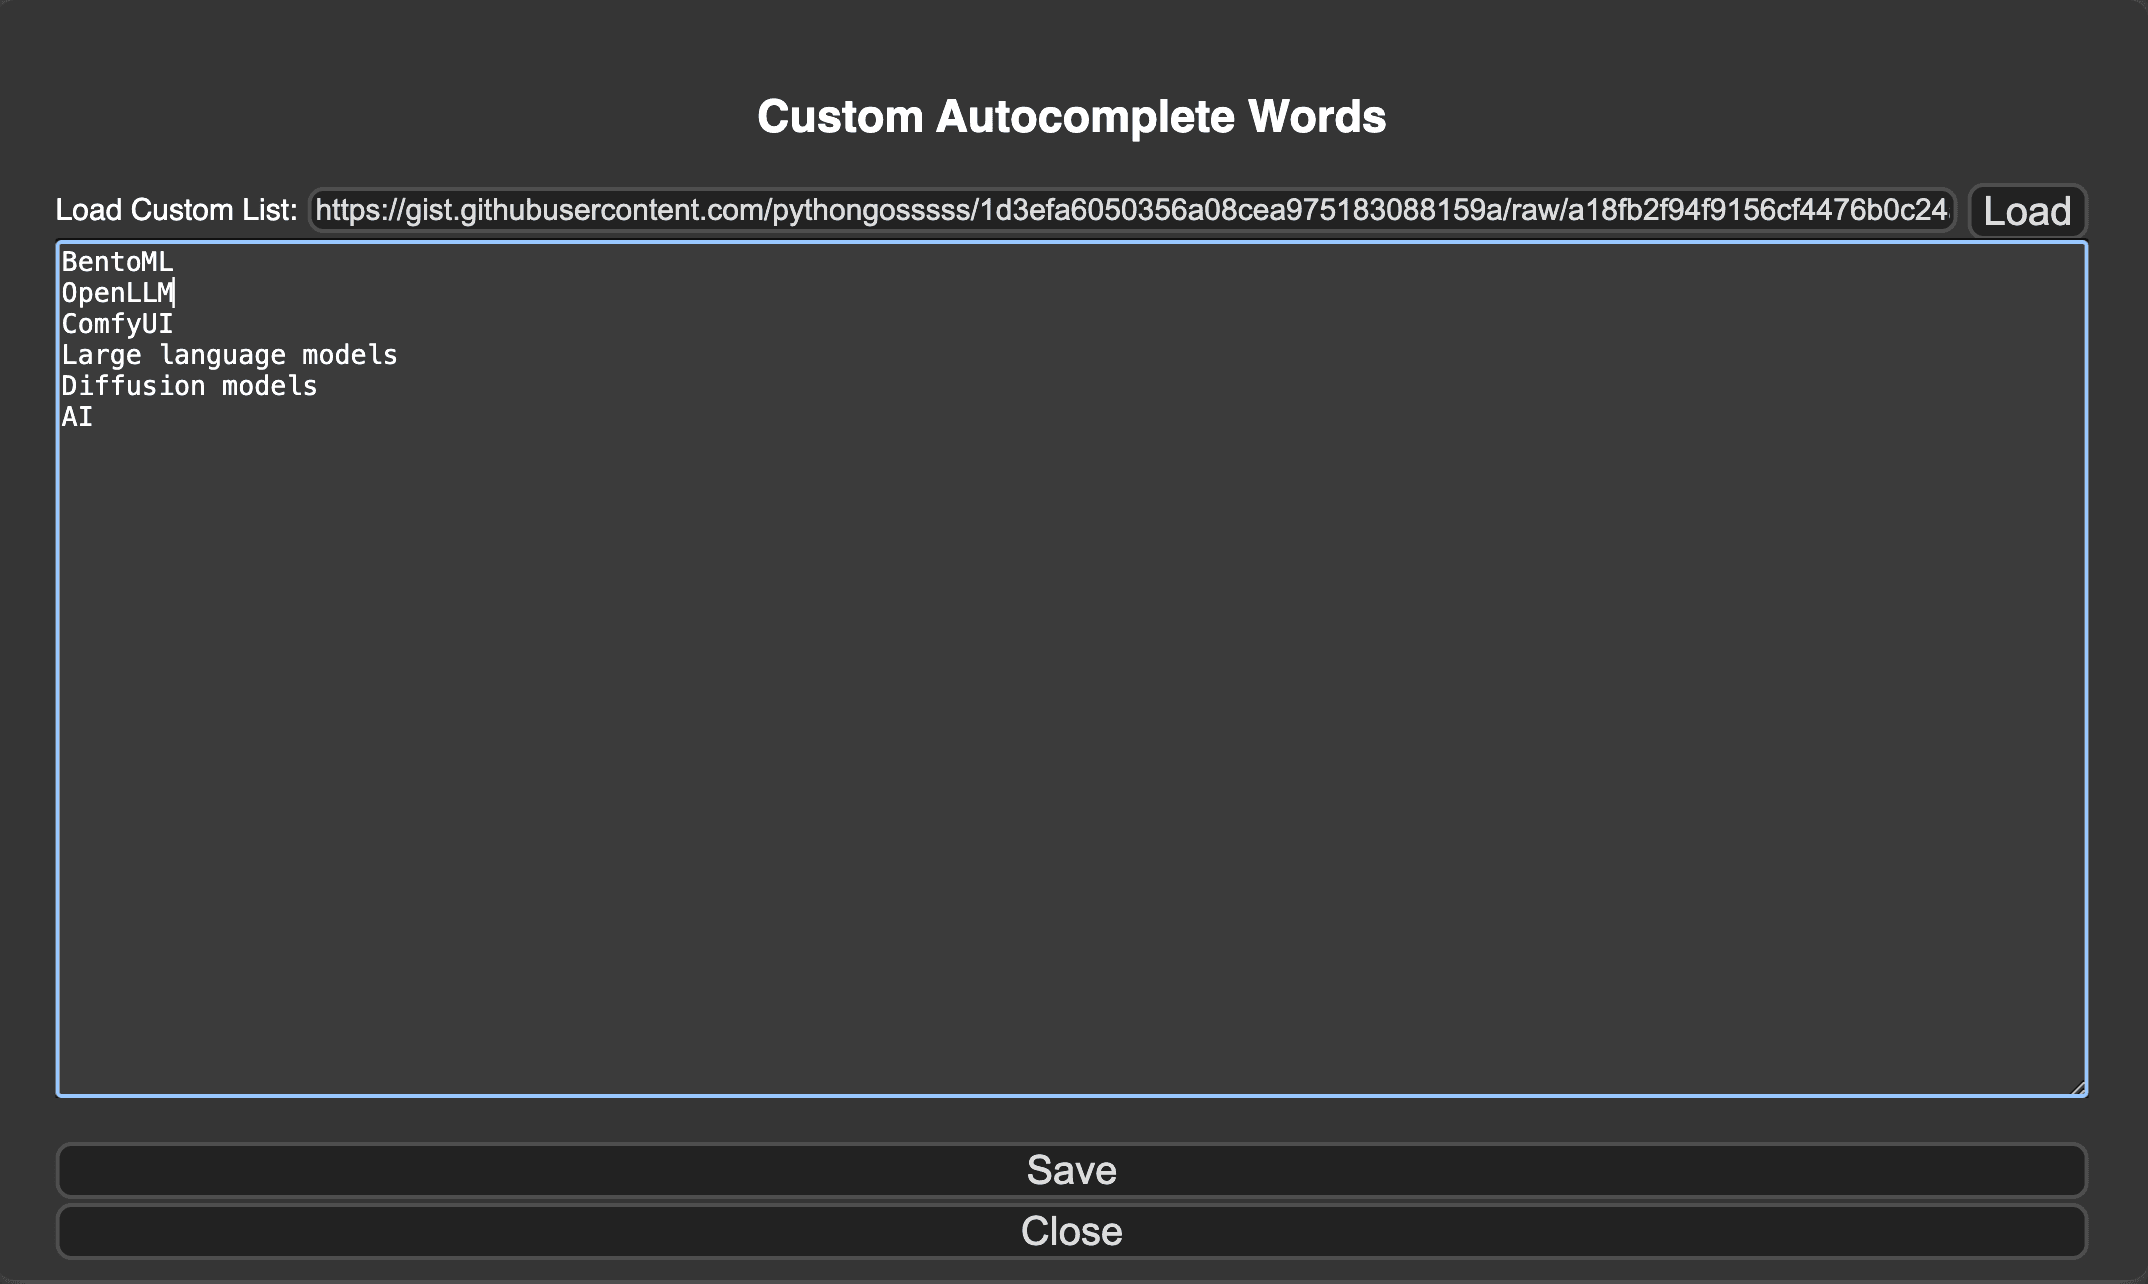Click the Load Custom List label
The image size is (2148, 1284).
coord(176,210)
